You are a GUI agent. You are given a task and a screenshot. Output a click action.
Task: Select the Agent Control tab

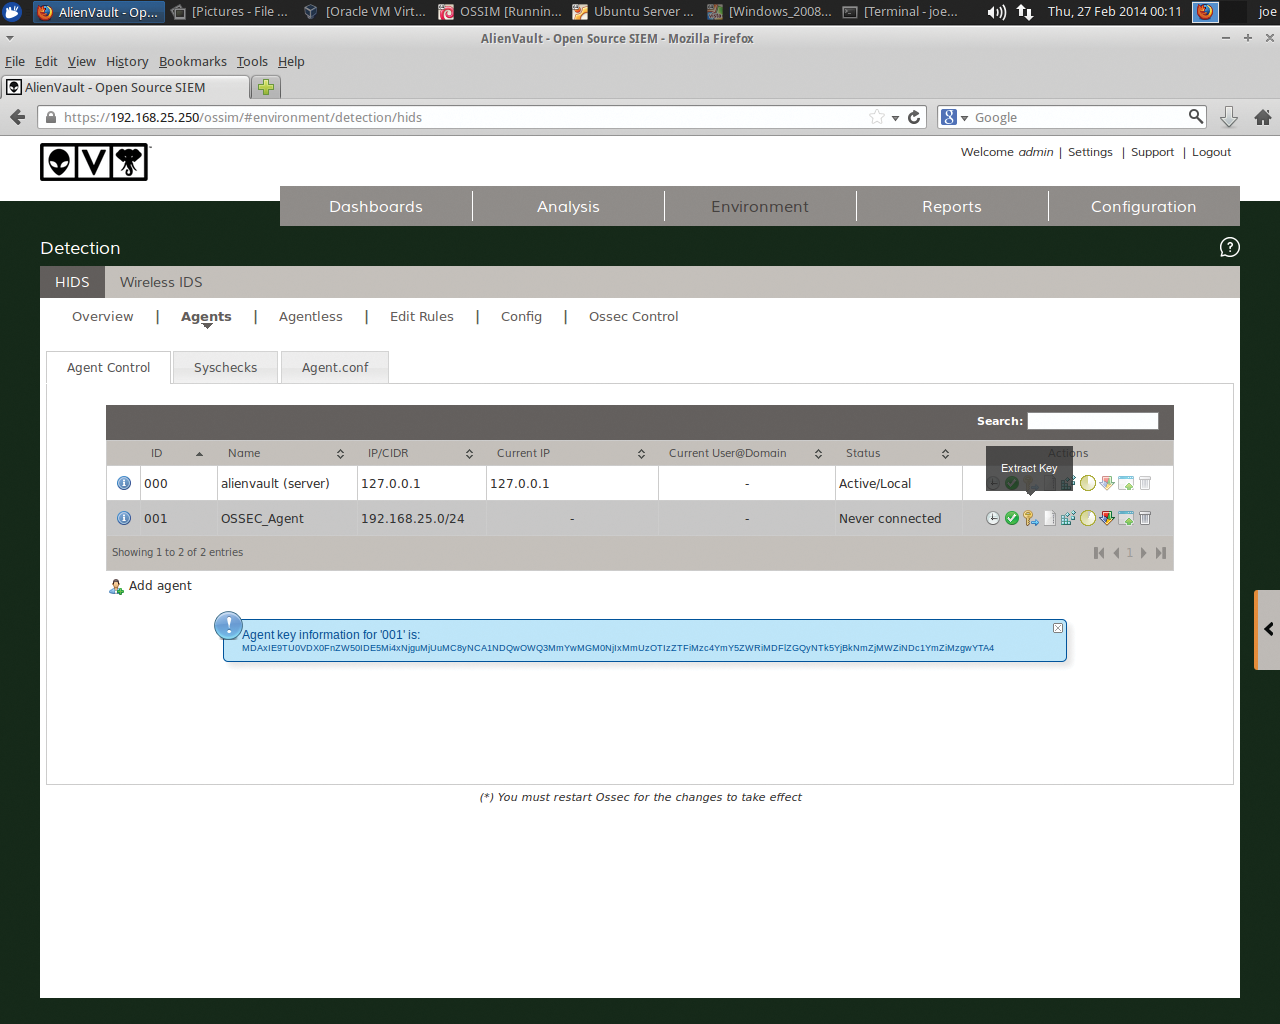(x=108, y=367)
